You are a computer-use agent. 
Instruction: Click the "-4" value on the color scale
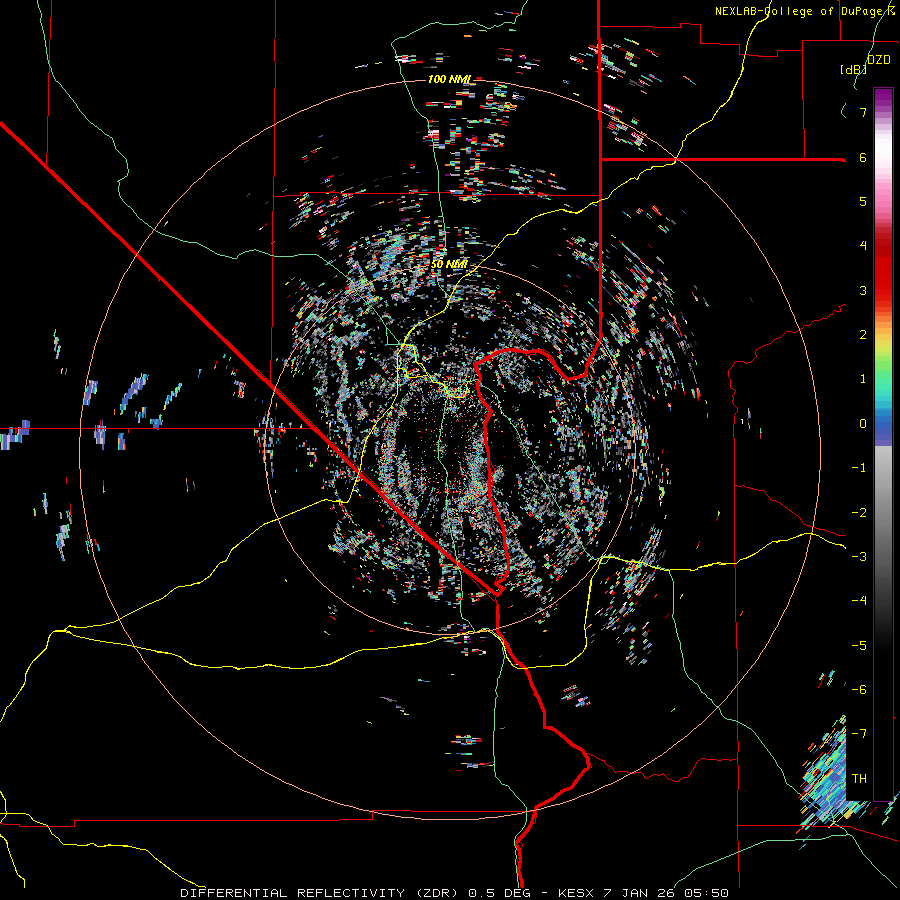coord(859,600)
